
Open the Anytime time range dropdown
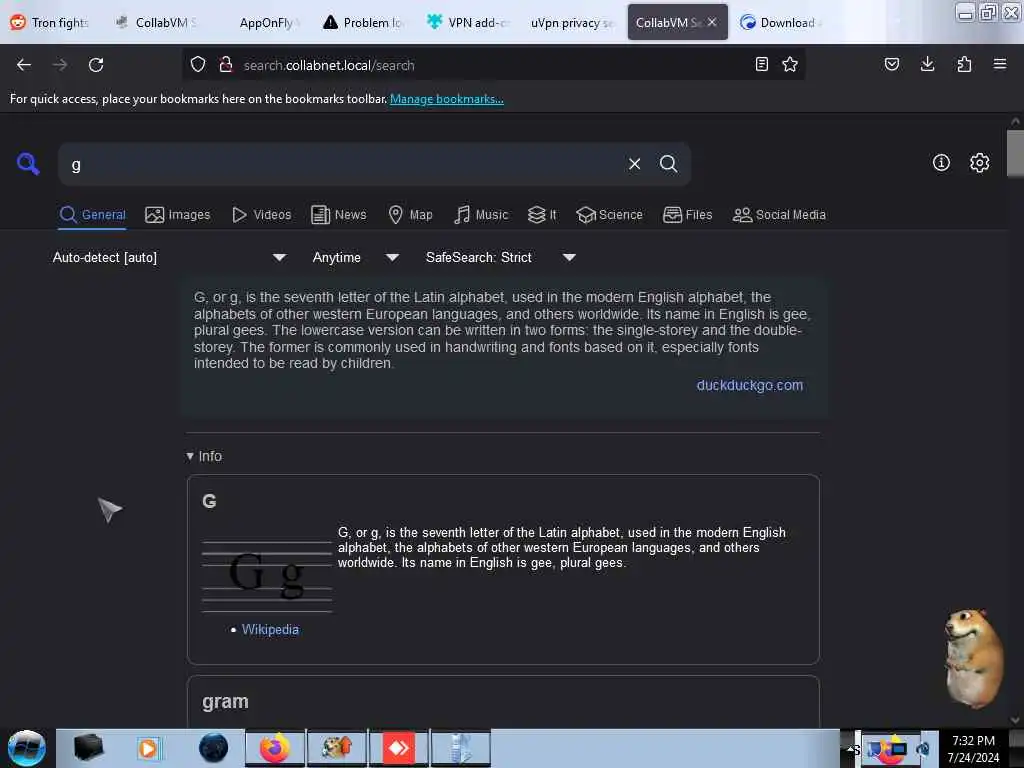356,257
